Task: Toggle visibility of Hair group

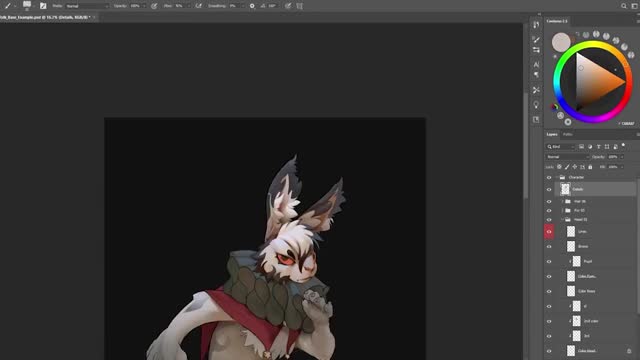Action: [549, 202]
